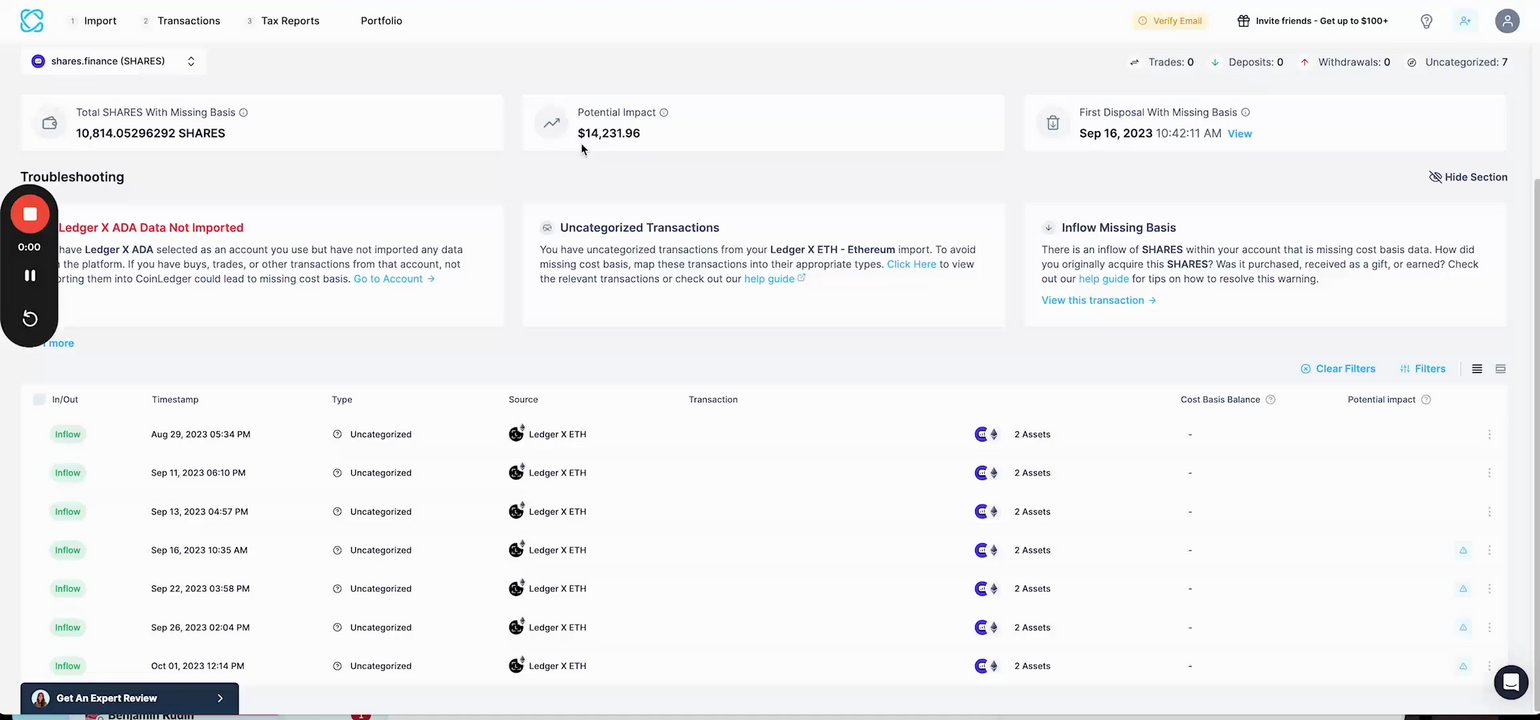The width and height of the screenshot is (1540, 720).
Task: Click the invite user icon
Action: (1465, 21)
